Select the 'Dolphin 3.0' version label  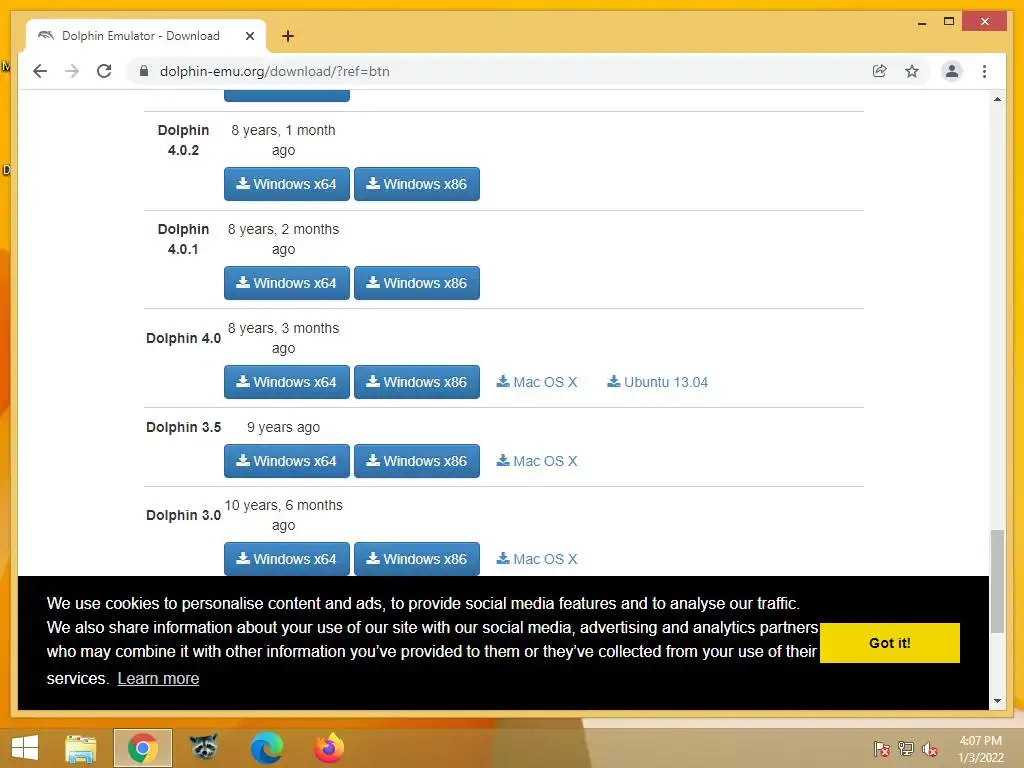pyautogui.click(x=184, y=515)
